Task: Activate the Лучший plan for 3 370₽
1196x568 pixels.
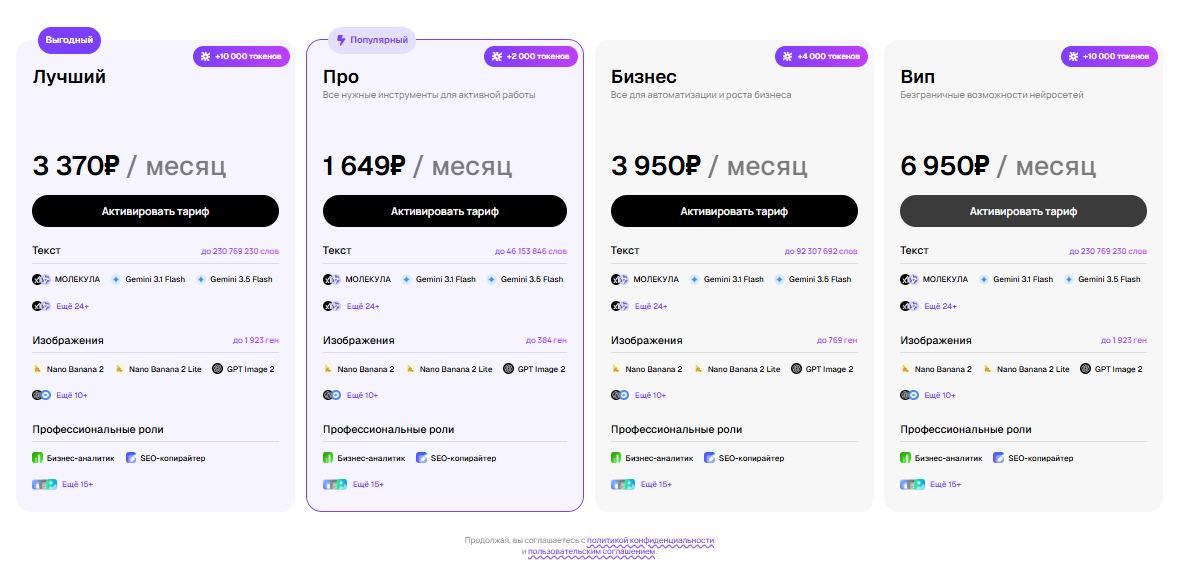Action: [x=156, y=211]
